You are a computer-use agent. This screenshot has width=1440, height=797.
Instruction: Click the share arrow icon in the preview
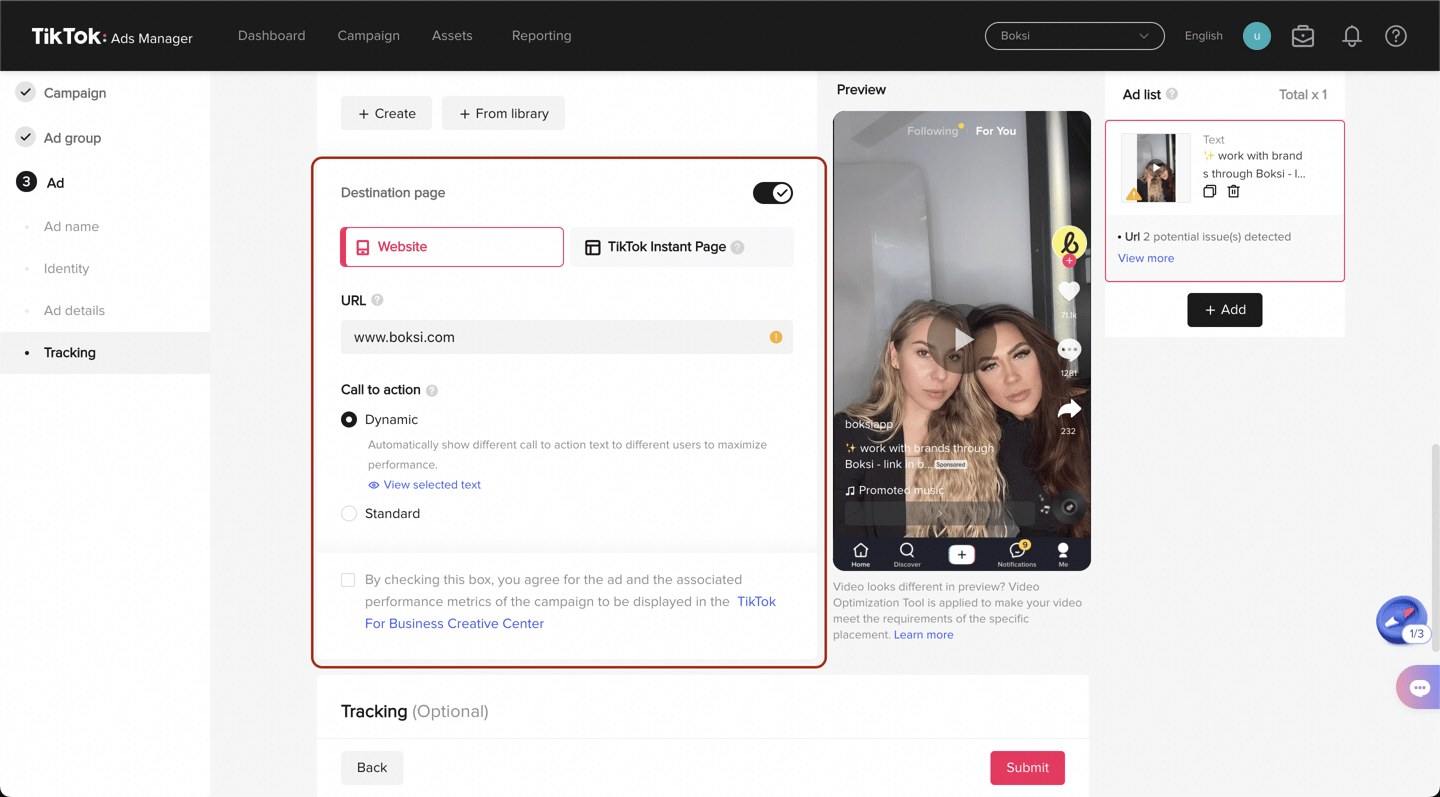[x=1069, y=408]
